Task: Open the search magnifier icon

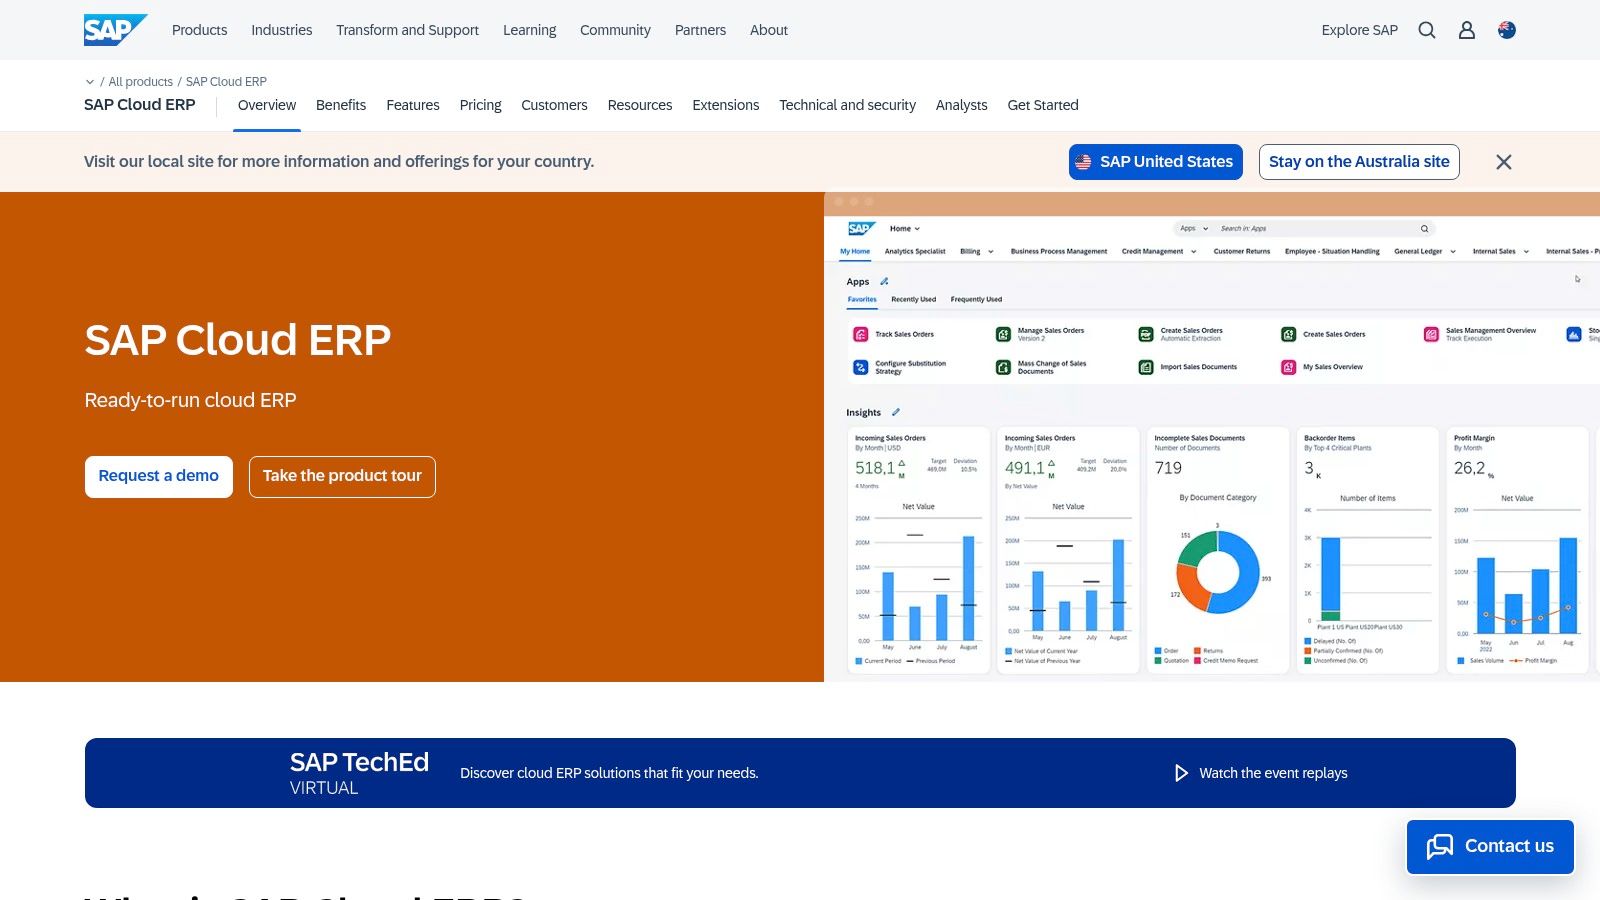Action: (x=1426, y=30)
